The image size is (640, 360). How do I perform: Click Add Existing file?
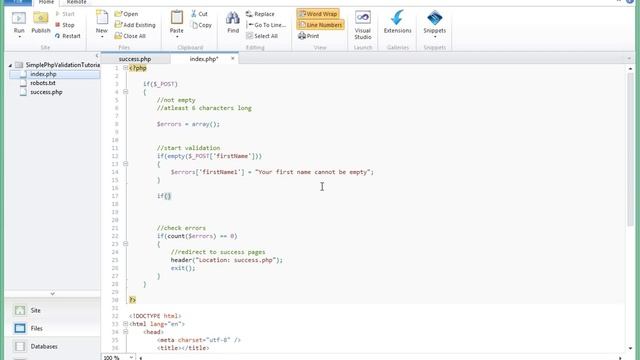[135, 25]
